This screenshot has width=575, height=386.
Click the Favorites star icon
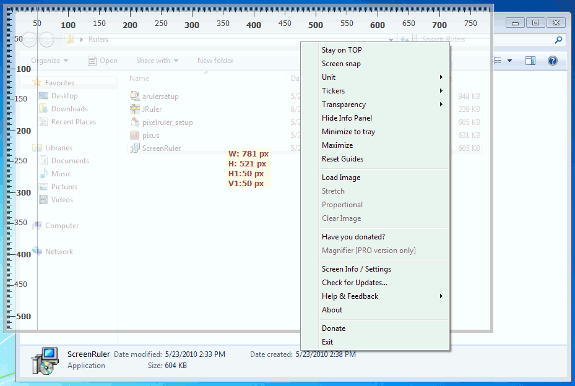tap(36, 83)
